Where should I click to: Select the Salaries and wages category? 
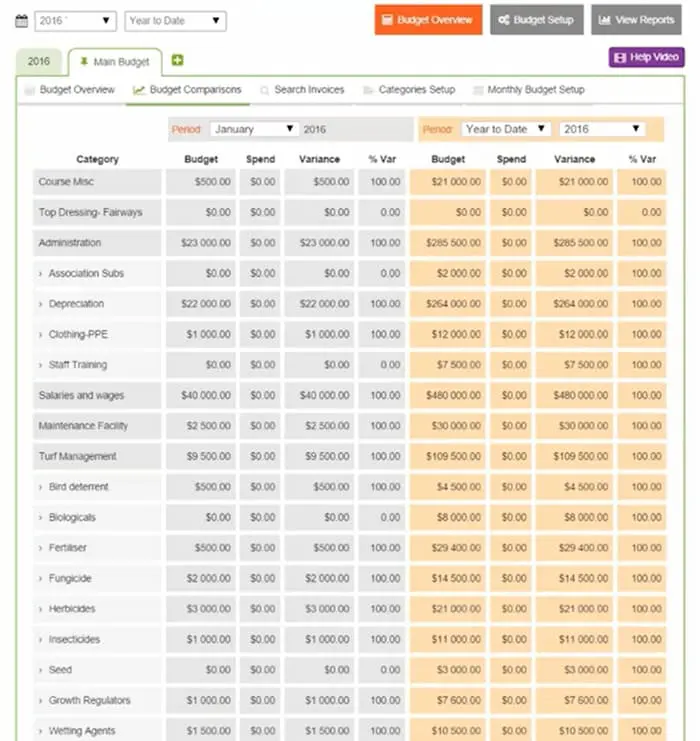97,396
